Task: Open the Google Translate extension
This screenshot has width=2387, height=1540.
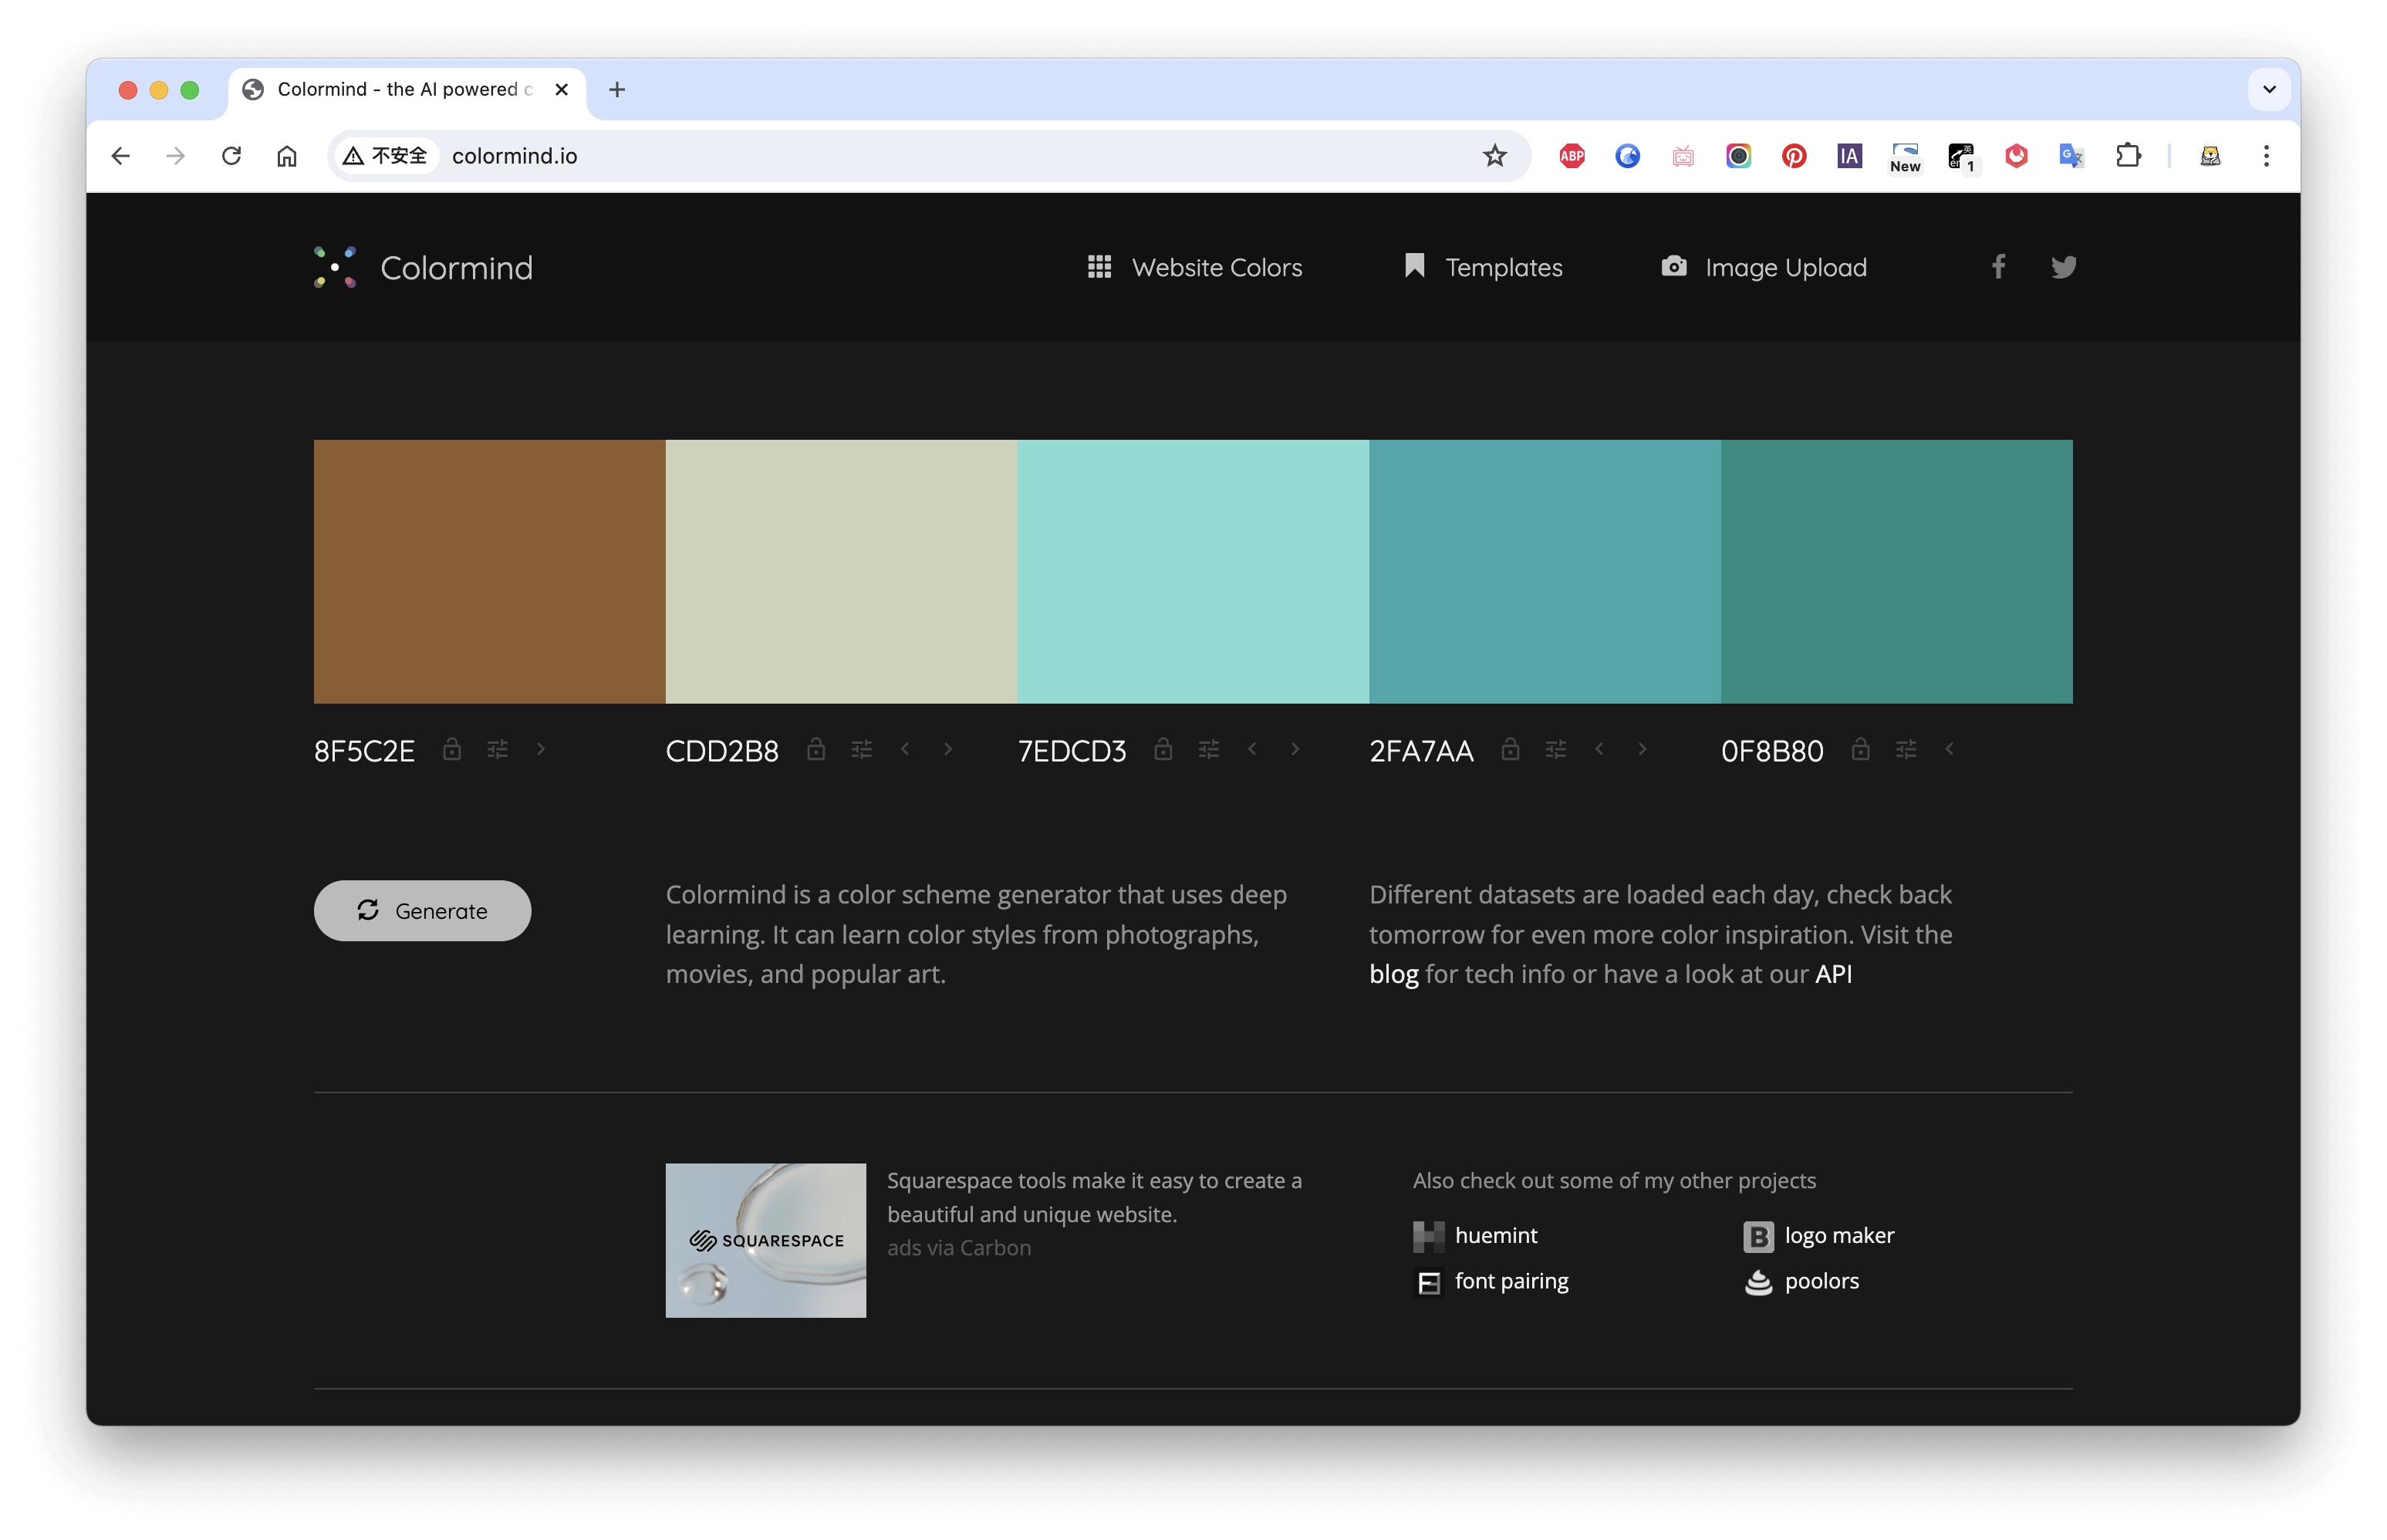Action: coord(2071,156)
